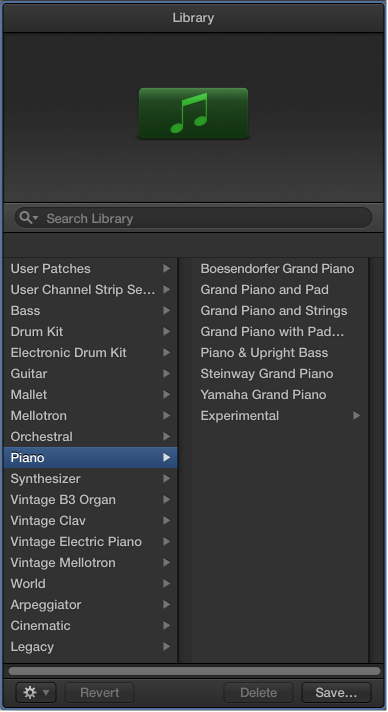Select the Legacy category
Viewport: 388px width, 712px height.
click(x=90, y=646)
